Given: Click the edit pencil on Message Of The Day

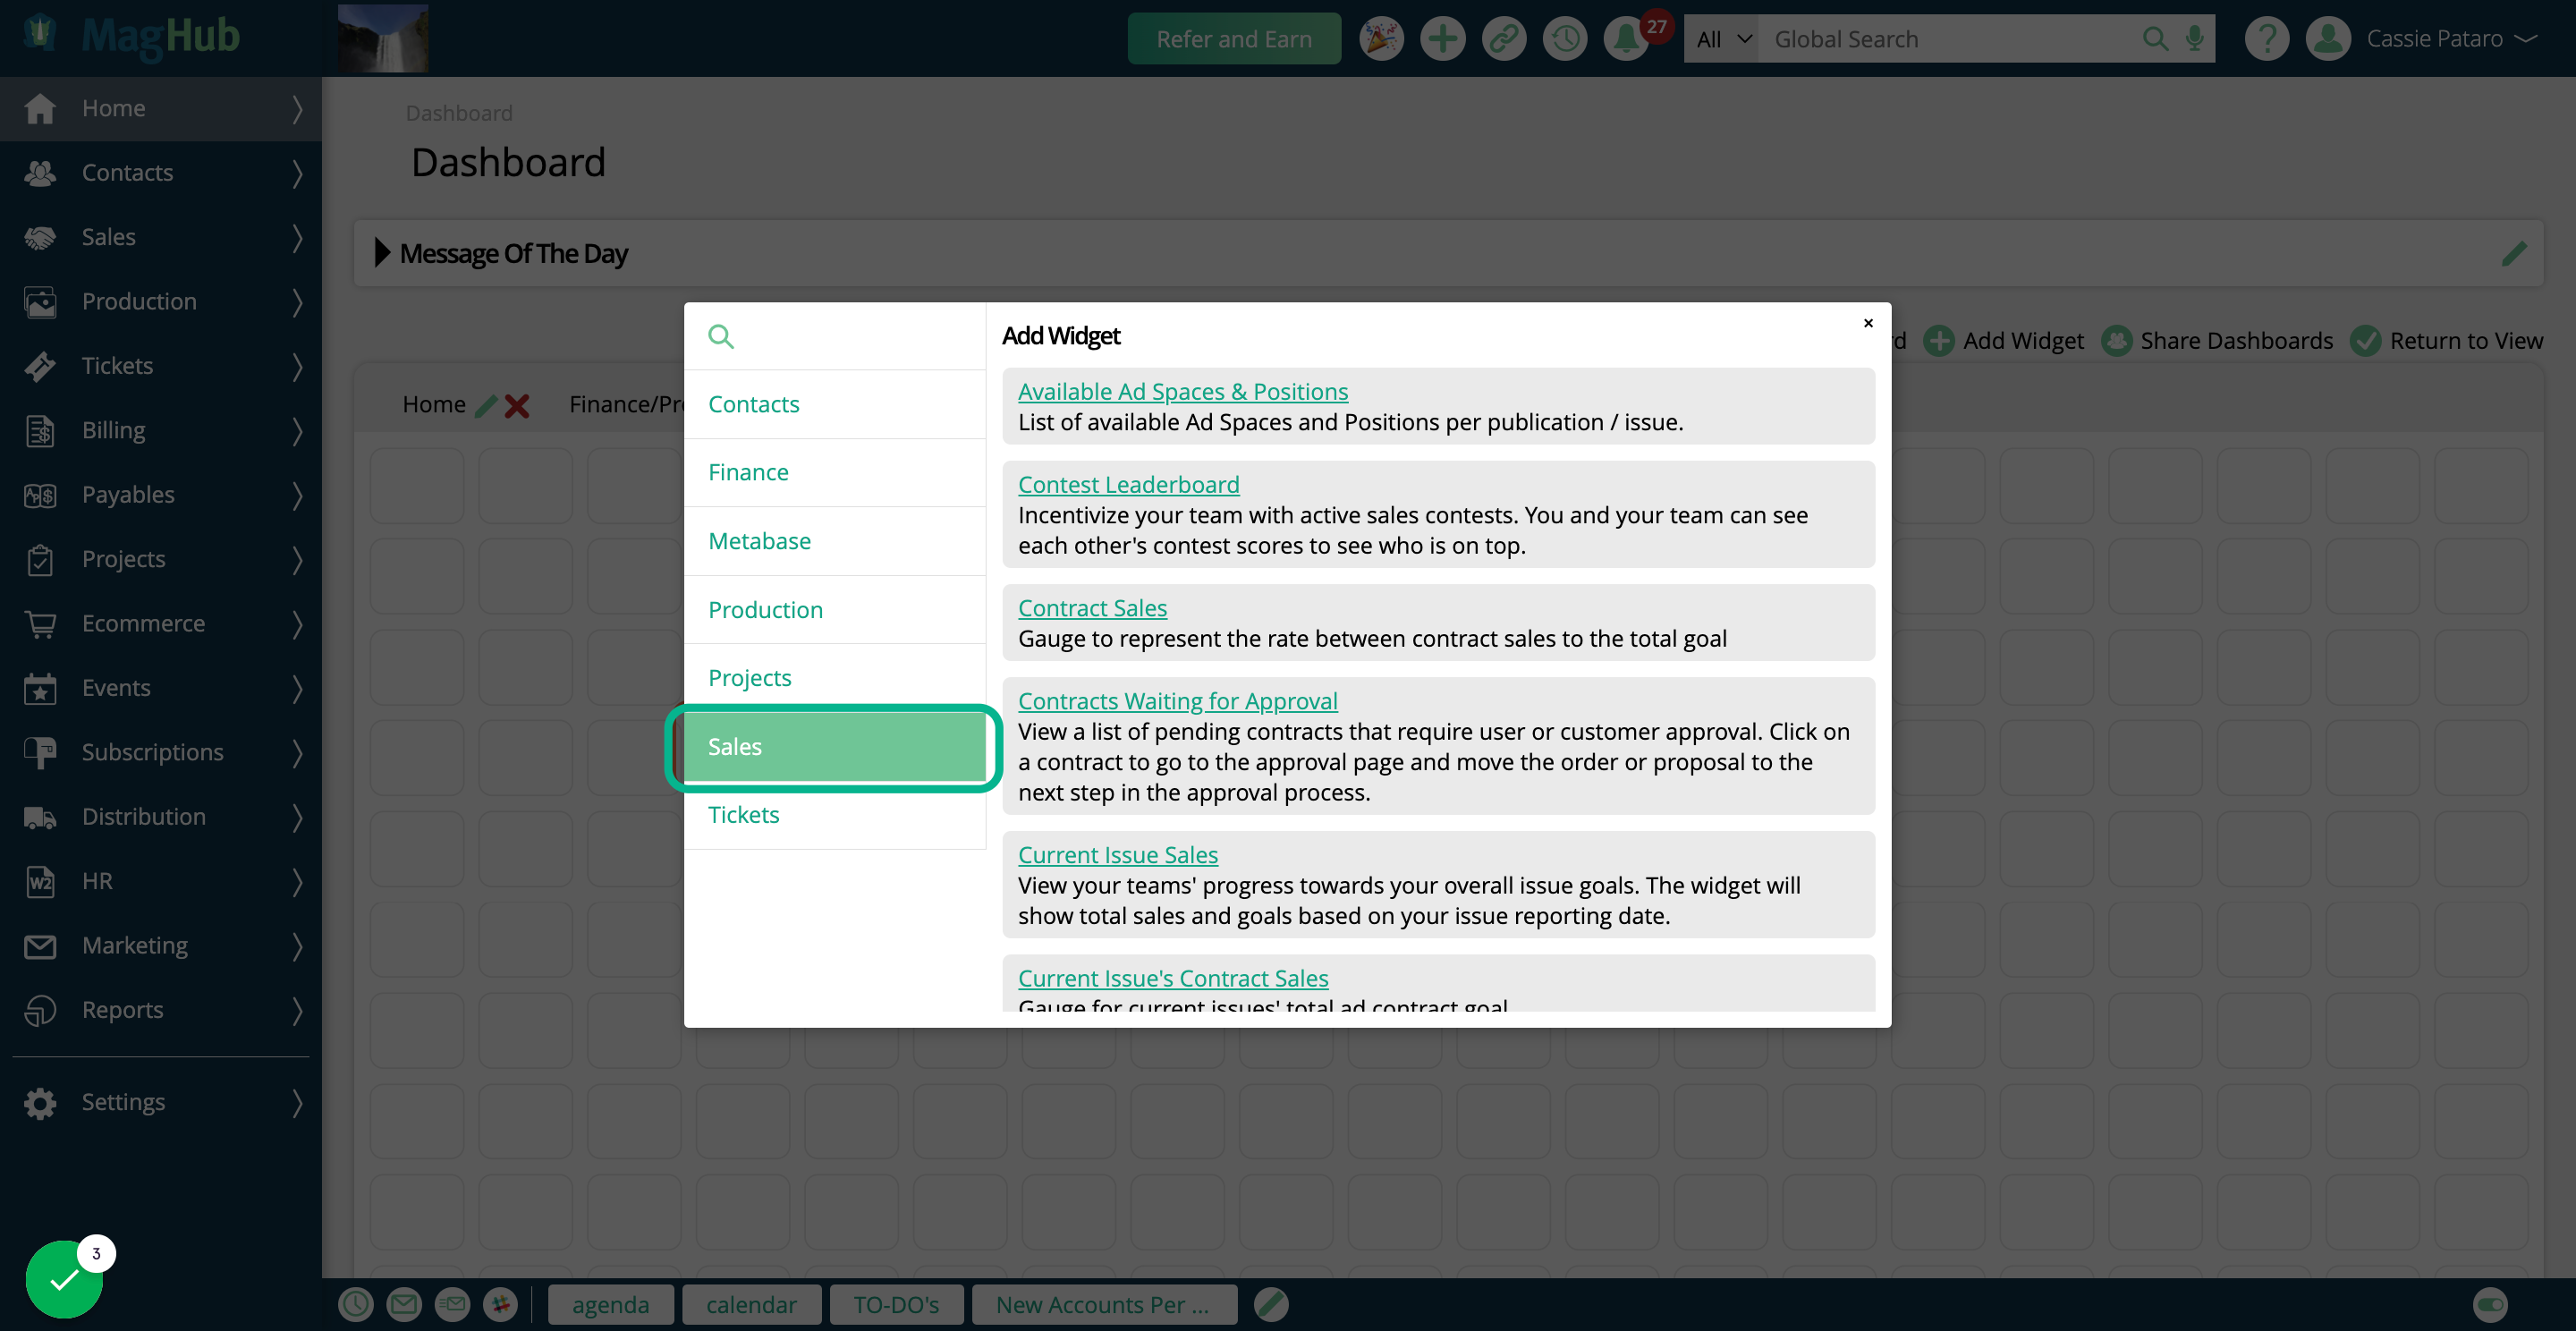Looking at the screenshot, I should coord(2513,254).
